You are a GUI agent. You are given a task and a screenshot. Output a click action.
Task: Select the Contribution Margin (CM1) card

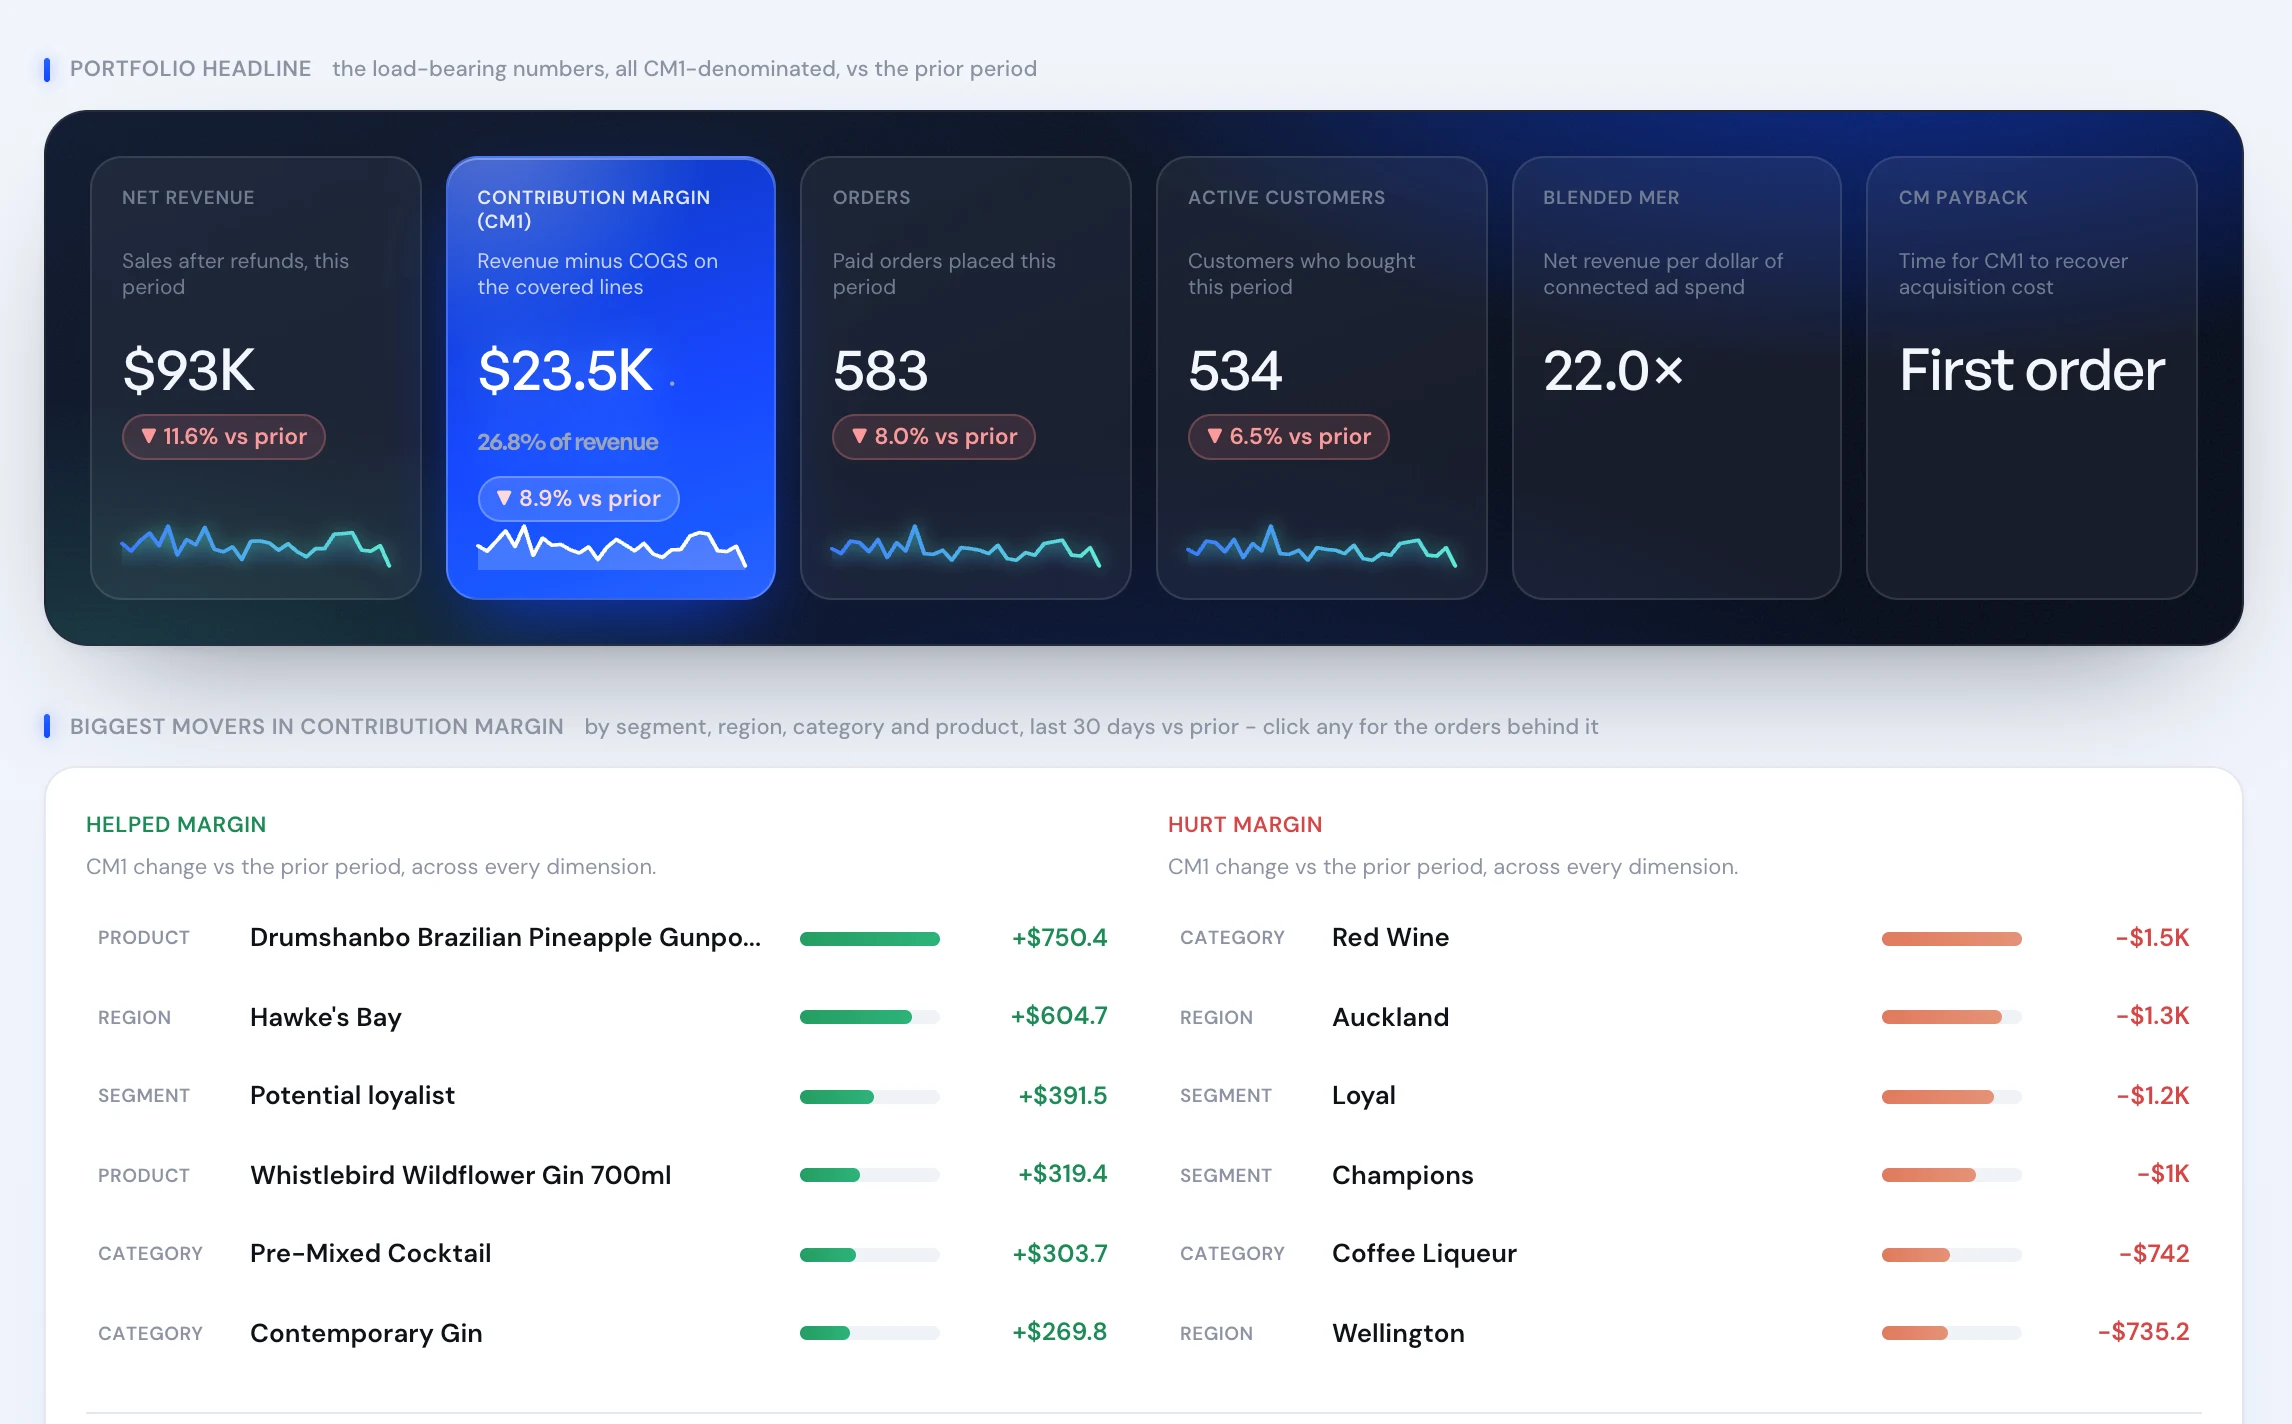pos(611,378)
